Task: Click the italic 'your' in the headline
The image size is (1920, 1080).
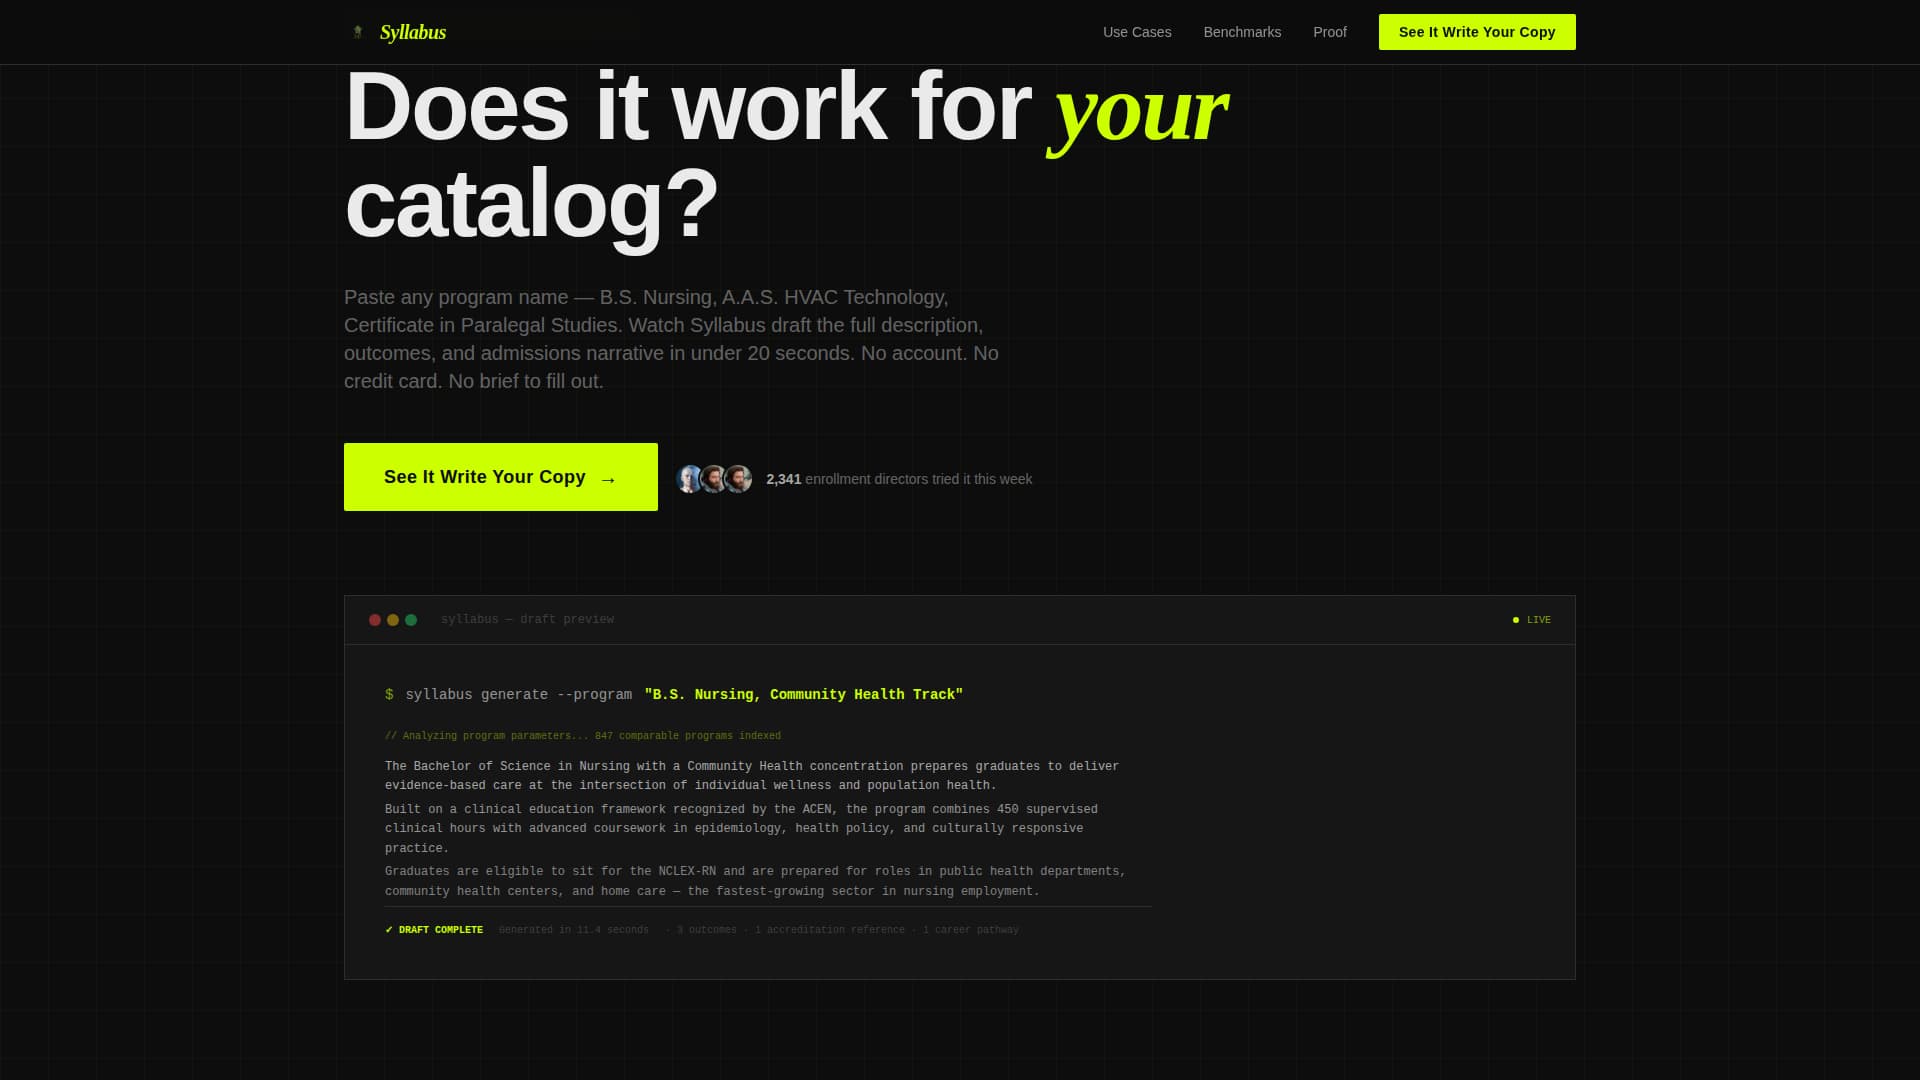Action: (x=1139, y=110)
